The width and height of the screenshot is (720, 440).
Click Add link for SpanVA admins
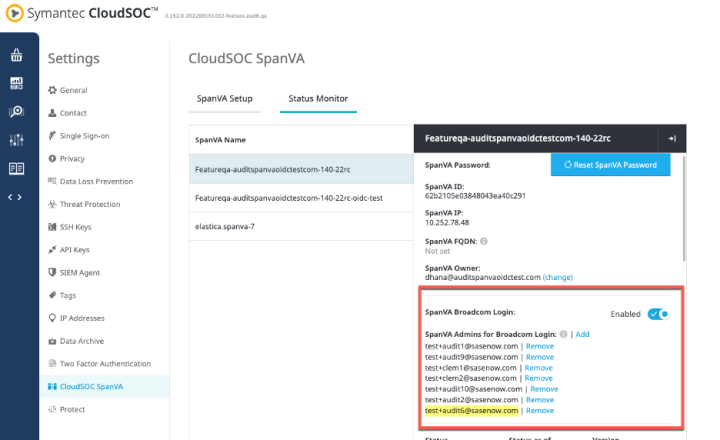[582, 334]
